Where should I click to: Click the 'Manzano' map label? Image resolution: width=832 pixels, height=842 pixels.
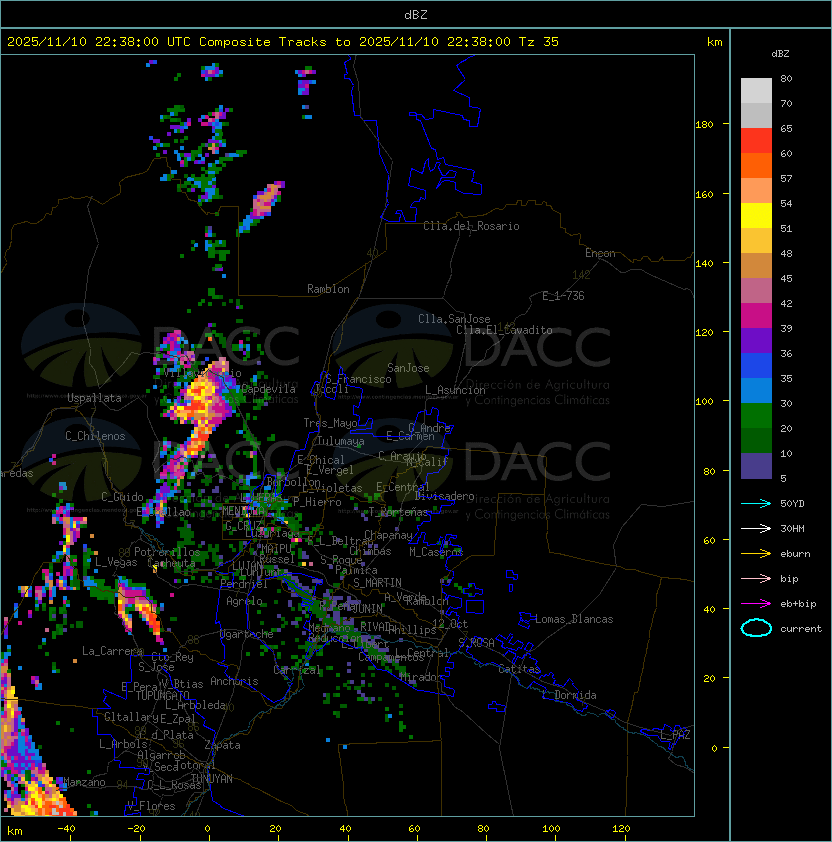pyautogui.click(x=84, y=782)
